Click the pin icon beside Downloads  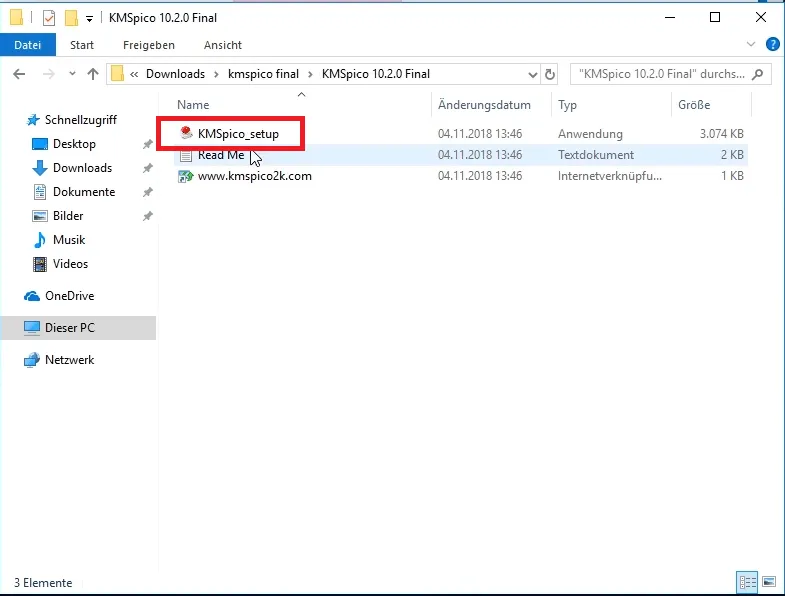148,168
